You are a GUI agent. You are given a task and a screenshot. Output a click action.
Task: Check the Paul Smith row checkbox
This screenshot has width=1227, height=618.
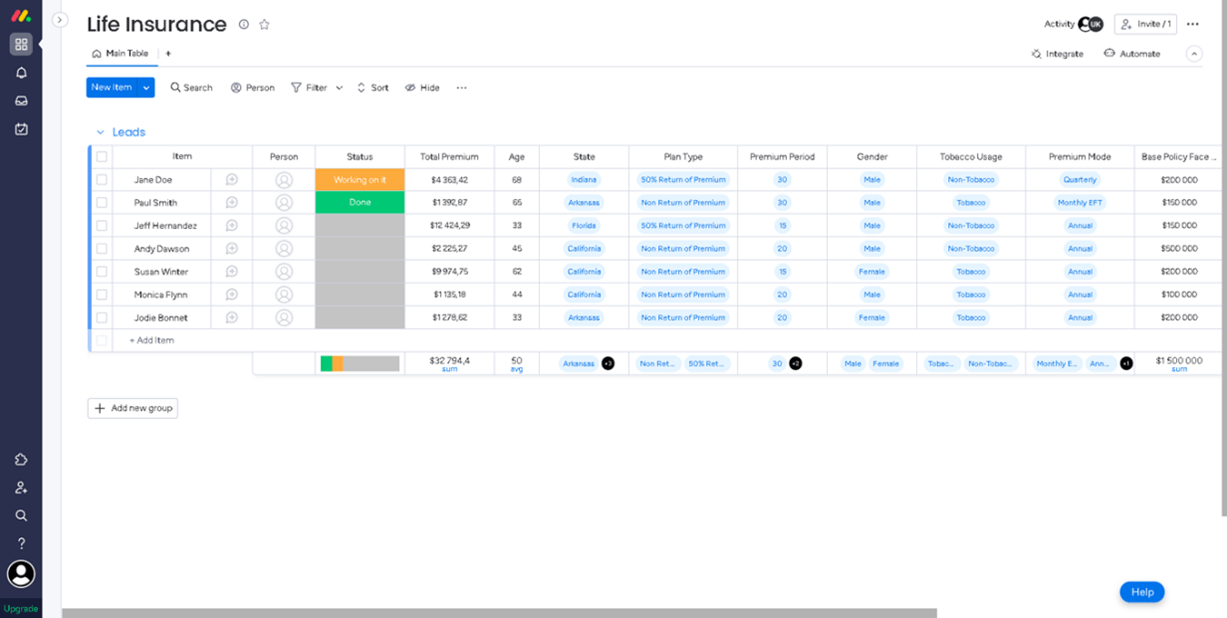[x=102, y=202]
